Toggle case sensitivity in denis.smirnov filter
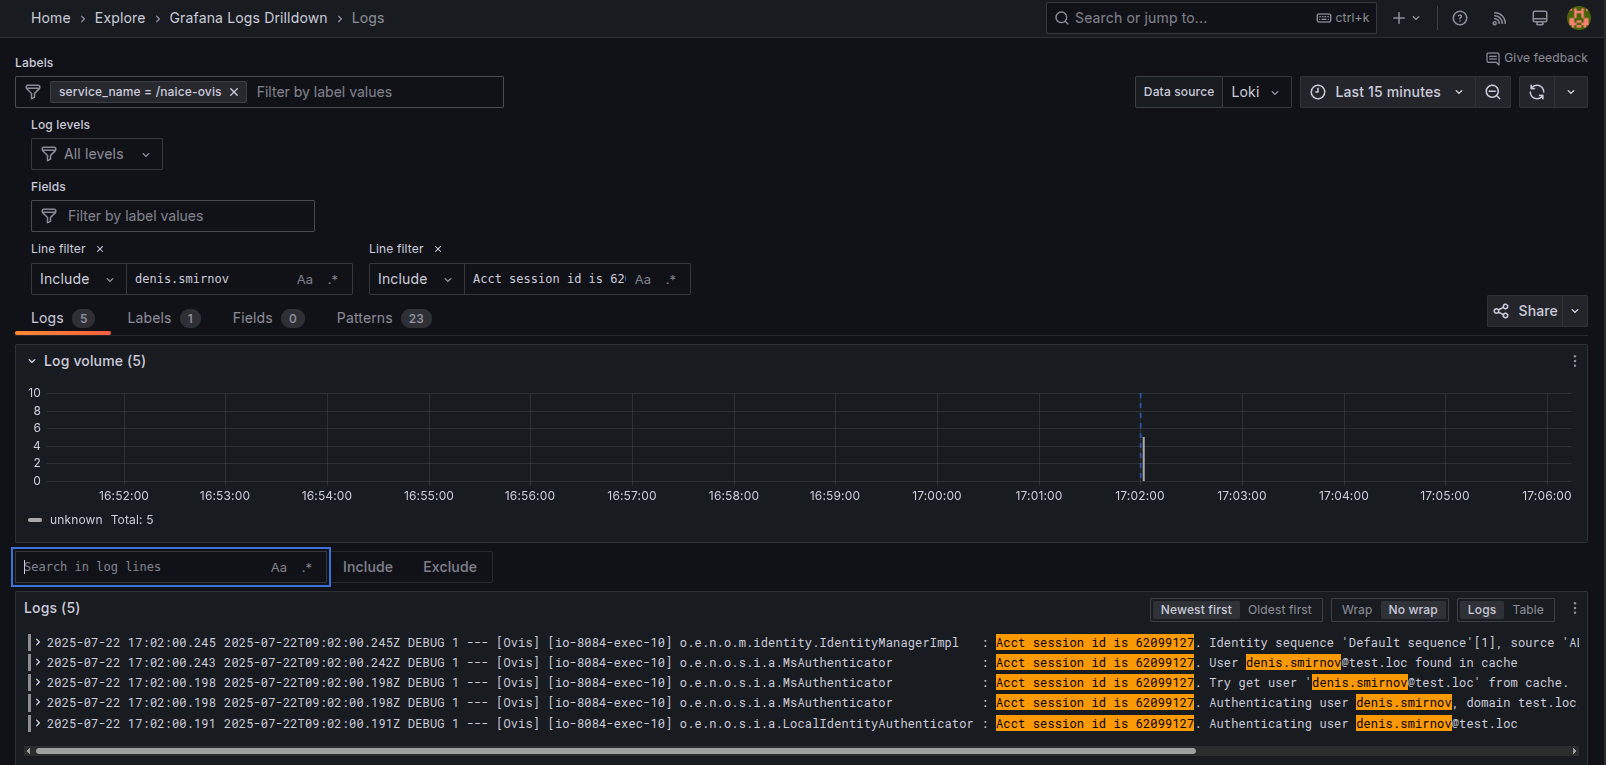This screenshot has width=1606, height=765. [x=305, y=280]
